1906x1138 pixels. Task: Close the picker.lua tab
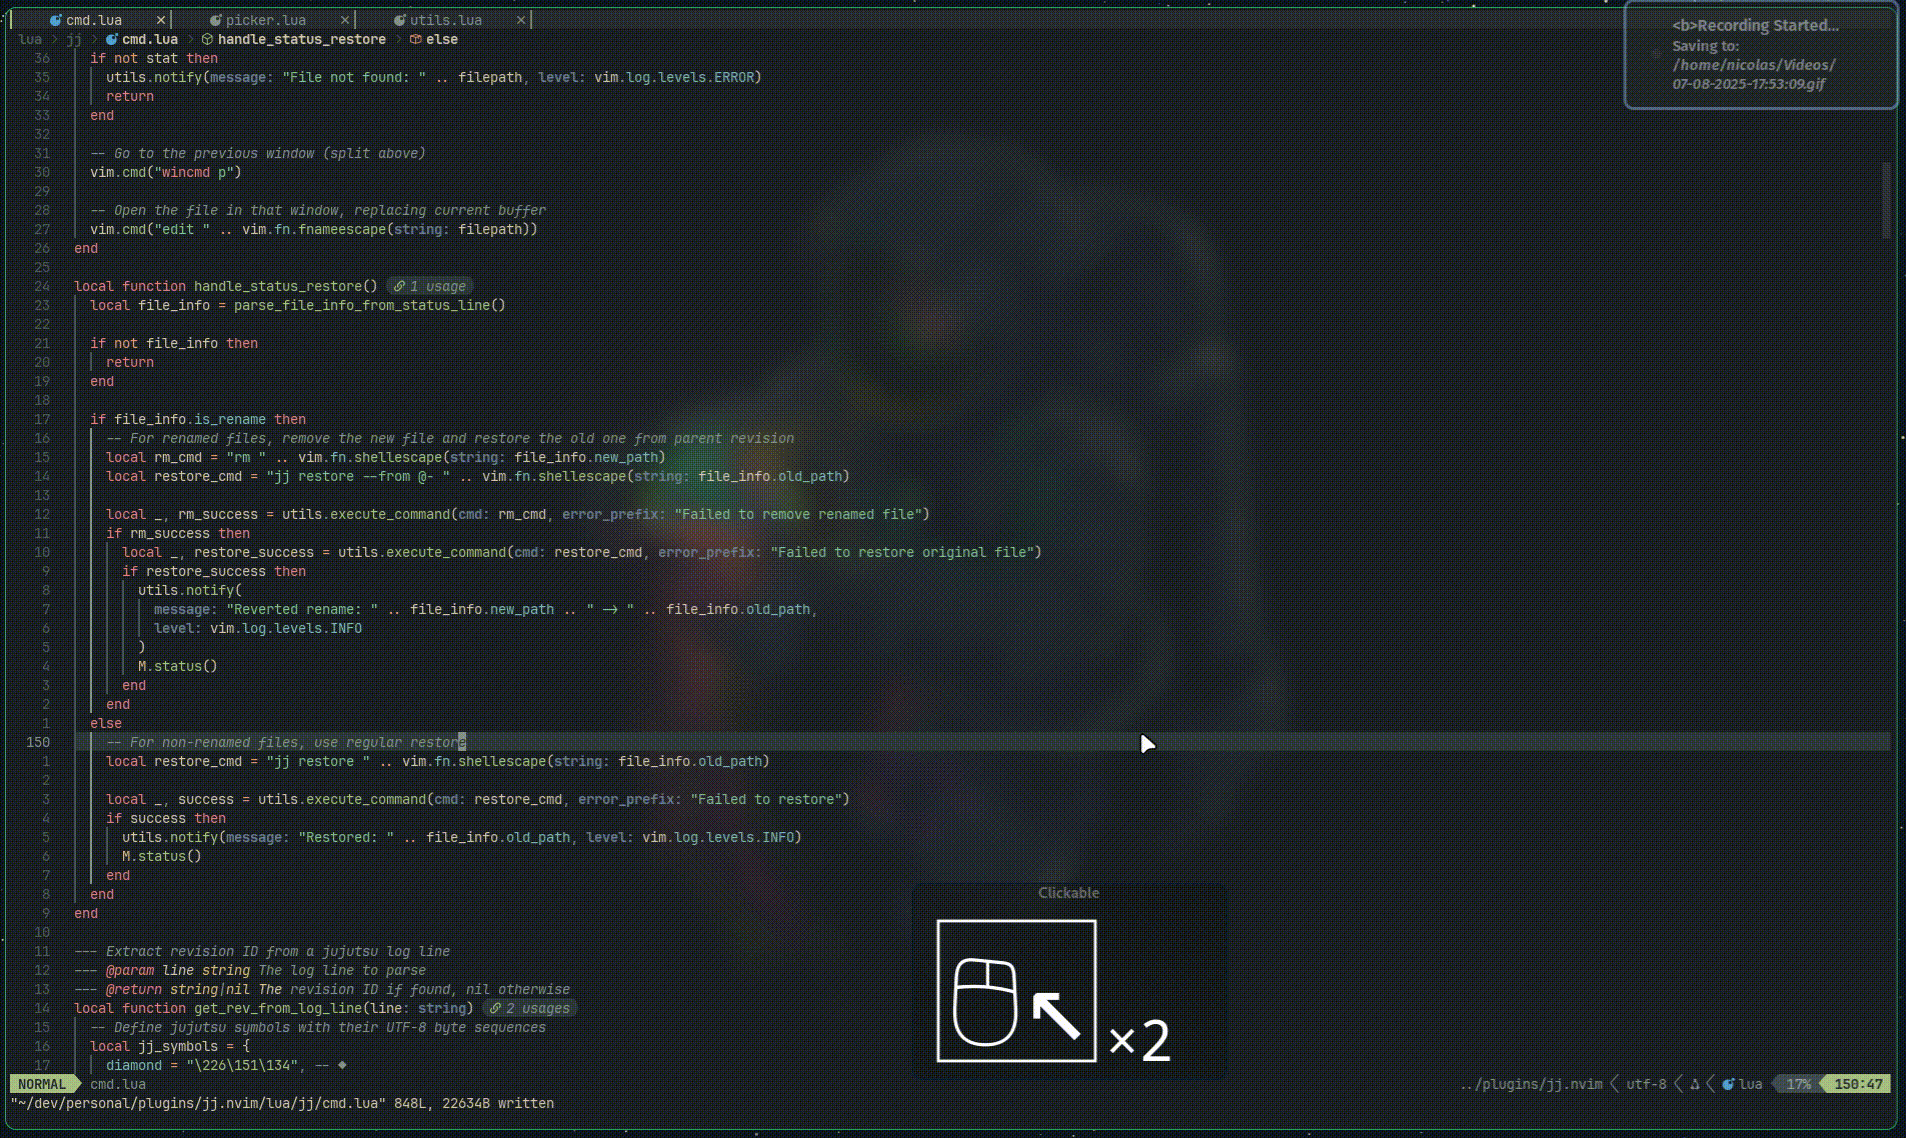(x=345, y=20)
